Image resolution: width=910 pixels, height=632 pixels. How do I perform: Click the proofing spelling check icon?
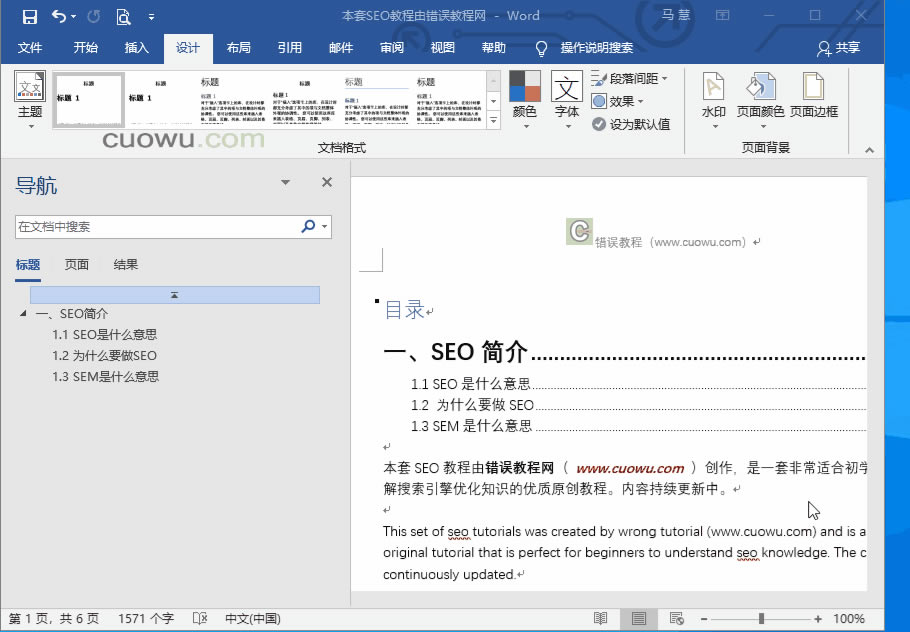200,619
